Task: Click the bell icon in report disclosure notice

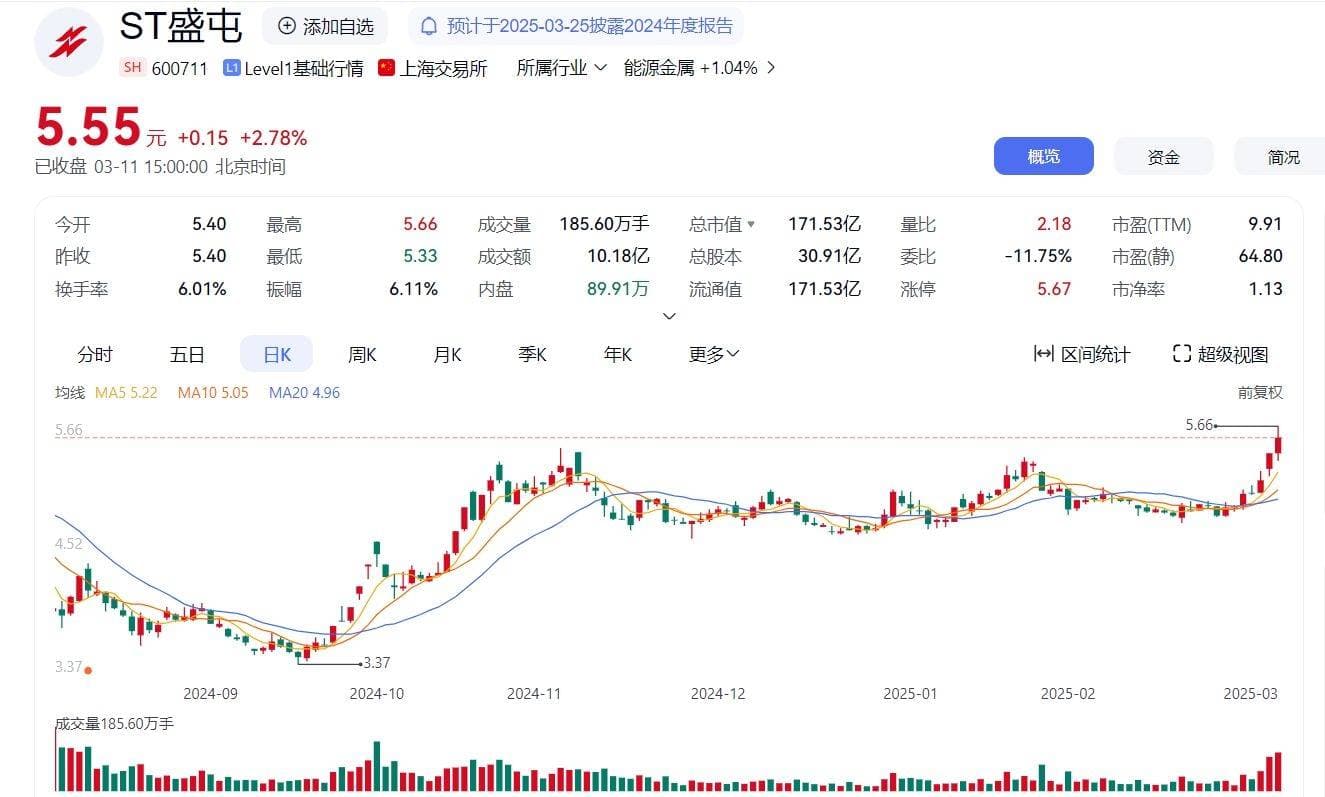Action: [x=429, y=26]
